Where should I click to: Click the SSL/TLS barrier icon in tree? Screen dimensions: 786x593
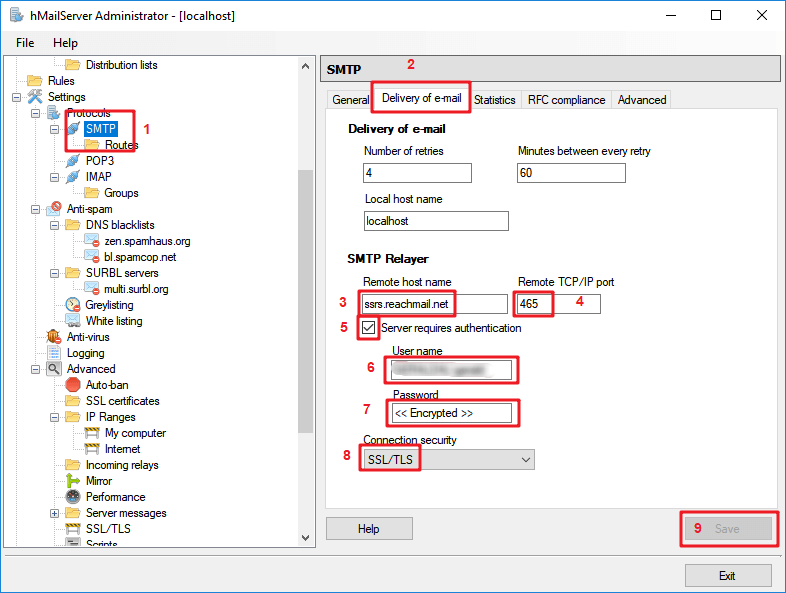(x=73, y=529)
